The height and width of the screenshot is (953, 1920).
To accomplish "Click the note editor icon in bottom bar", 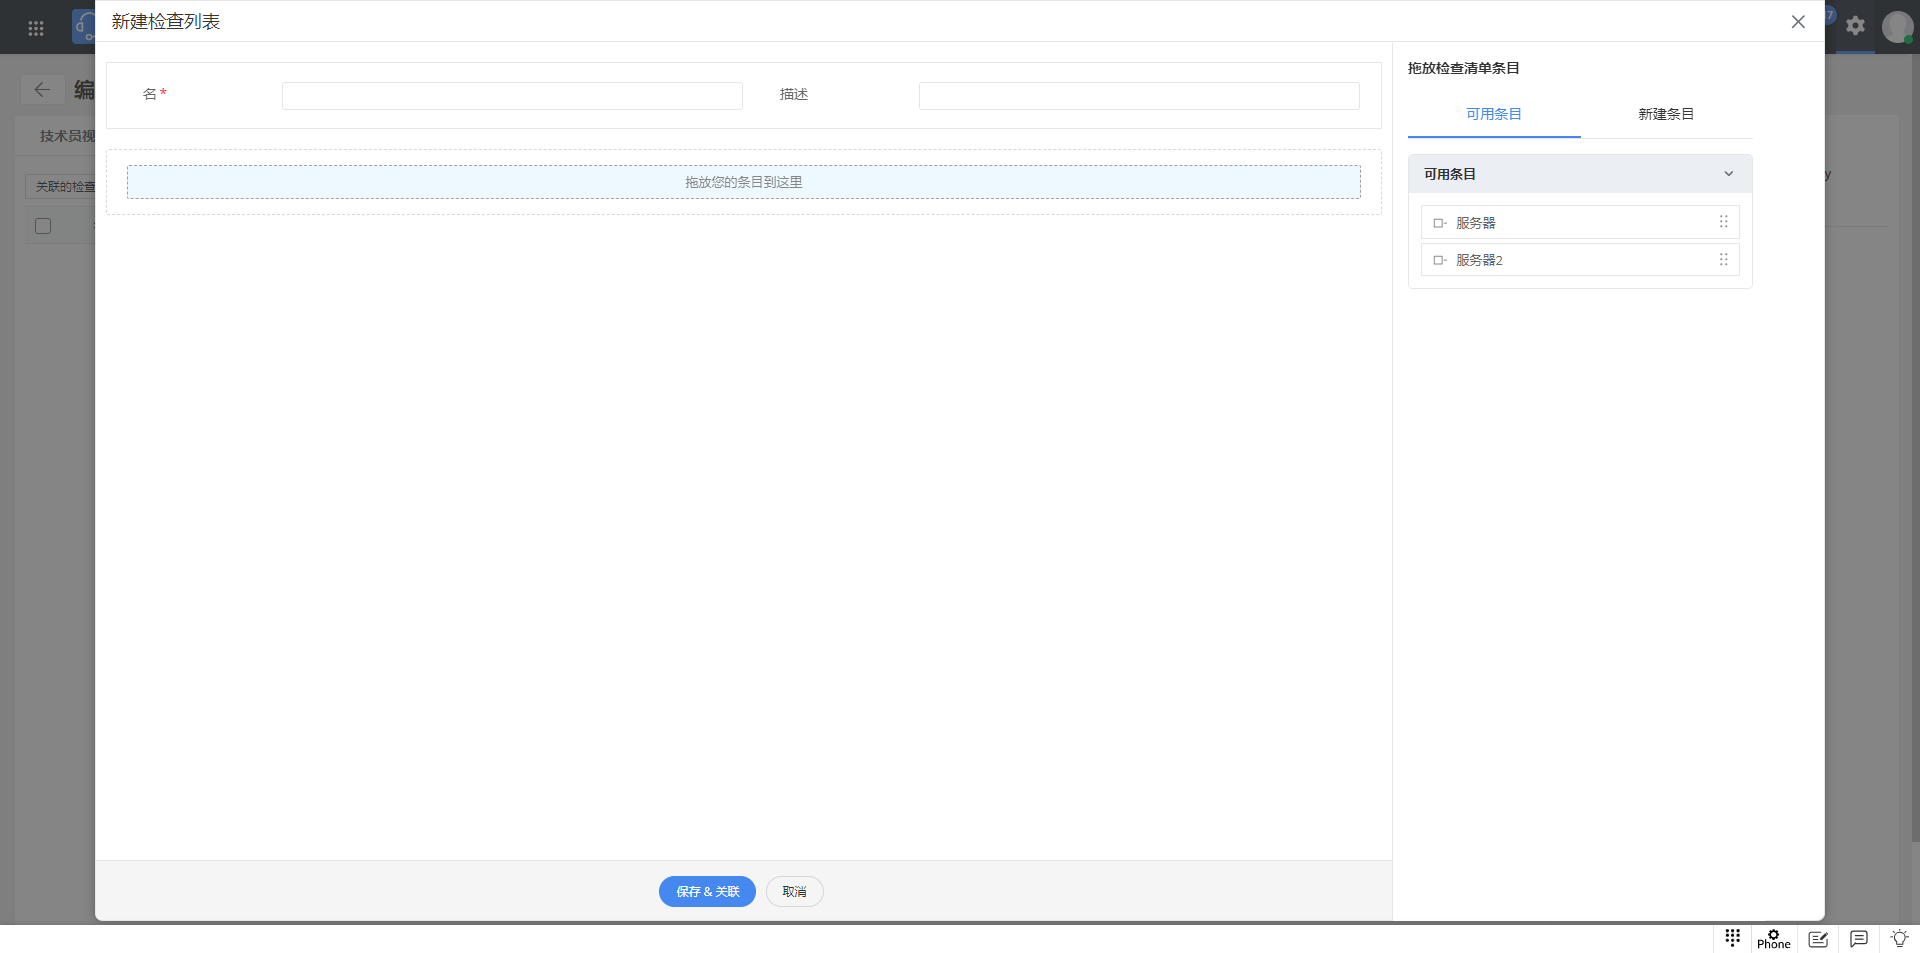I will pos(1817,939).
